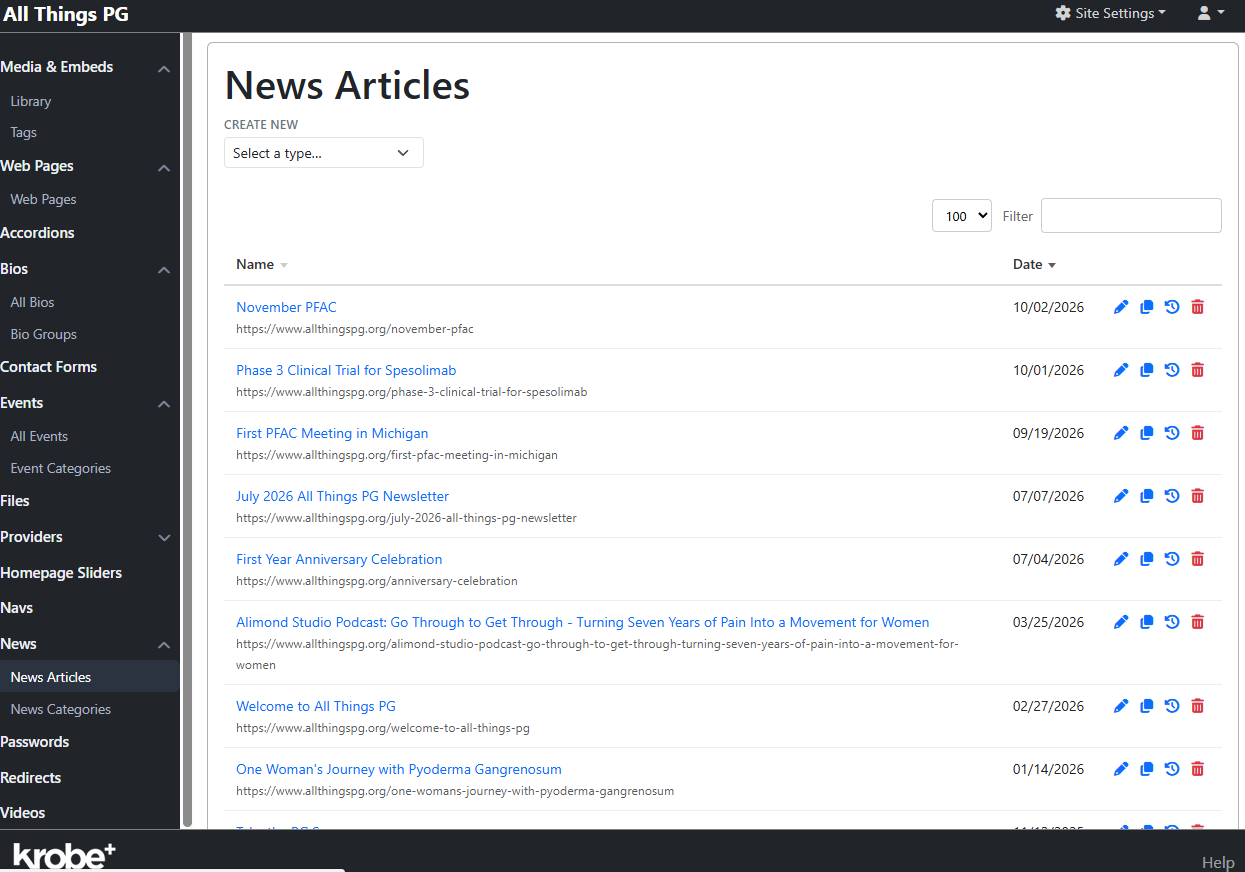Screen dimensions: 1245x872
Task: Sort articles by Name column
Action: tap(262, 264)
